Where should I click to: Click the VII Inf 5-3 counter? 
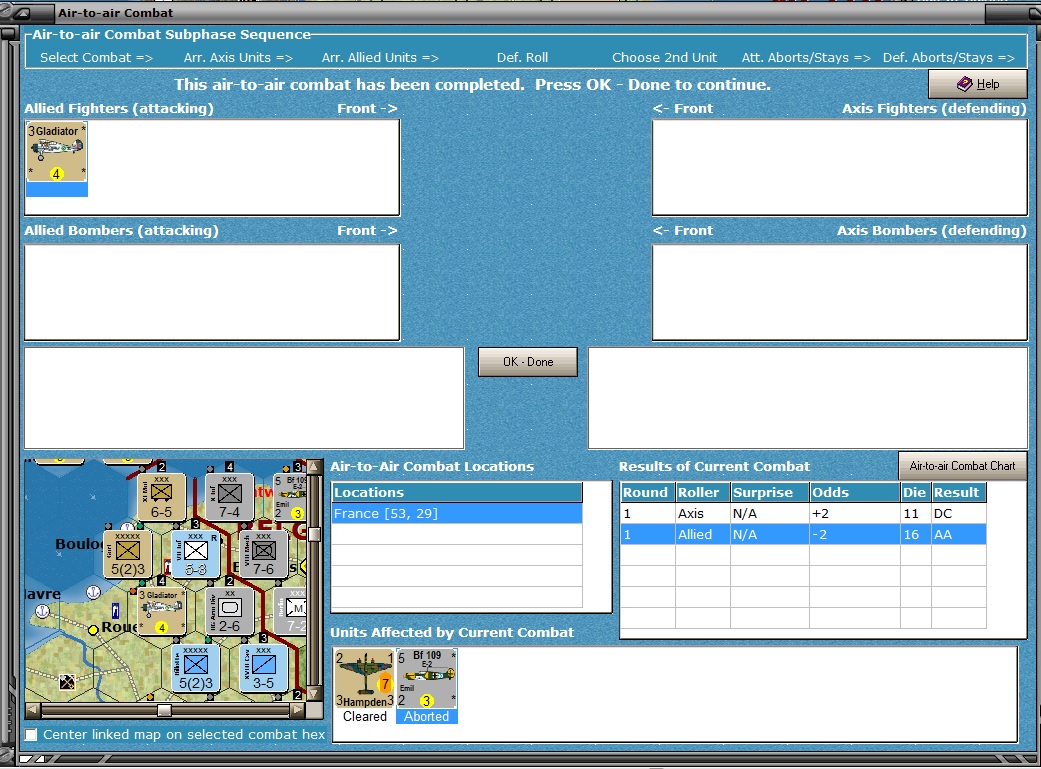point(195,554)
